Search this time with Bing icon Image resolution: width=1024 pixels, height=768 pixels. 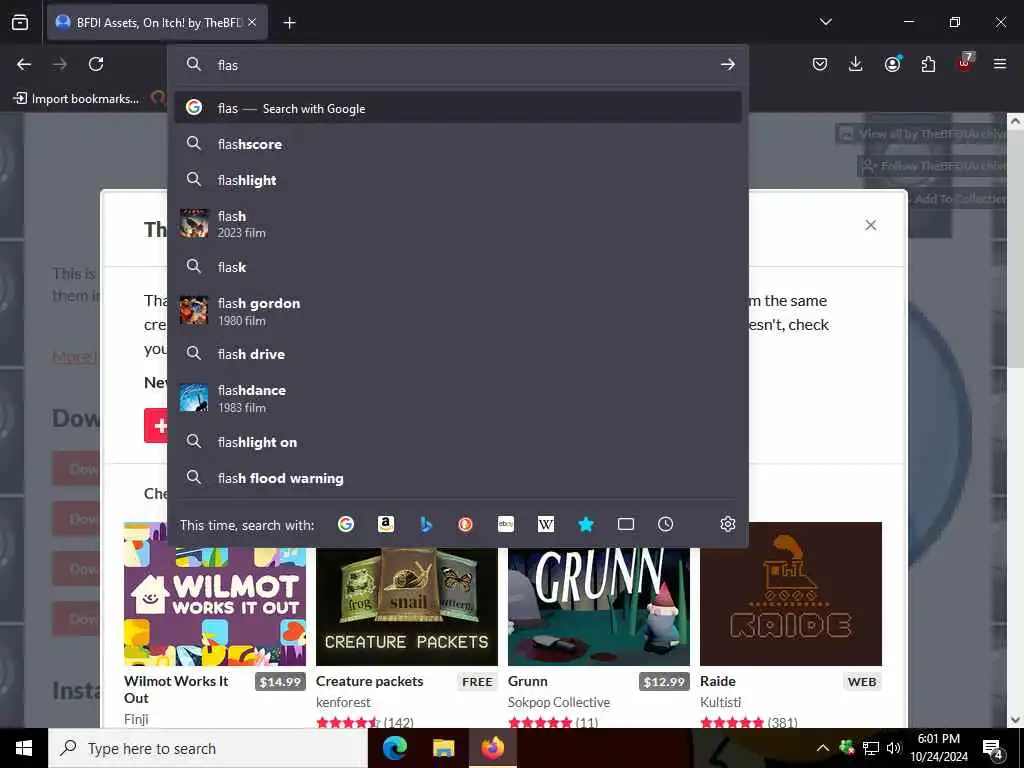point(426,524)
